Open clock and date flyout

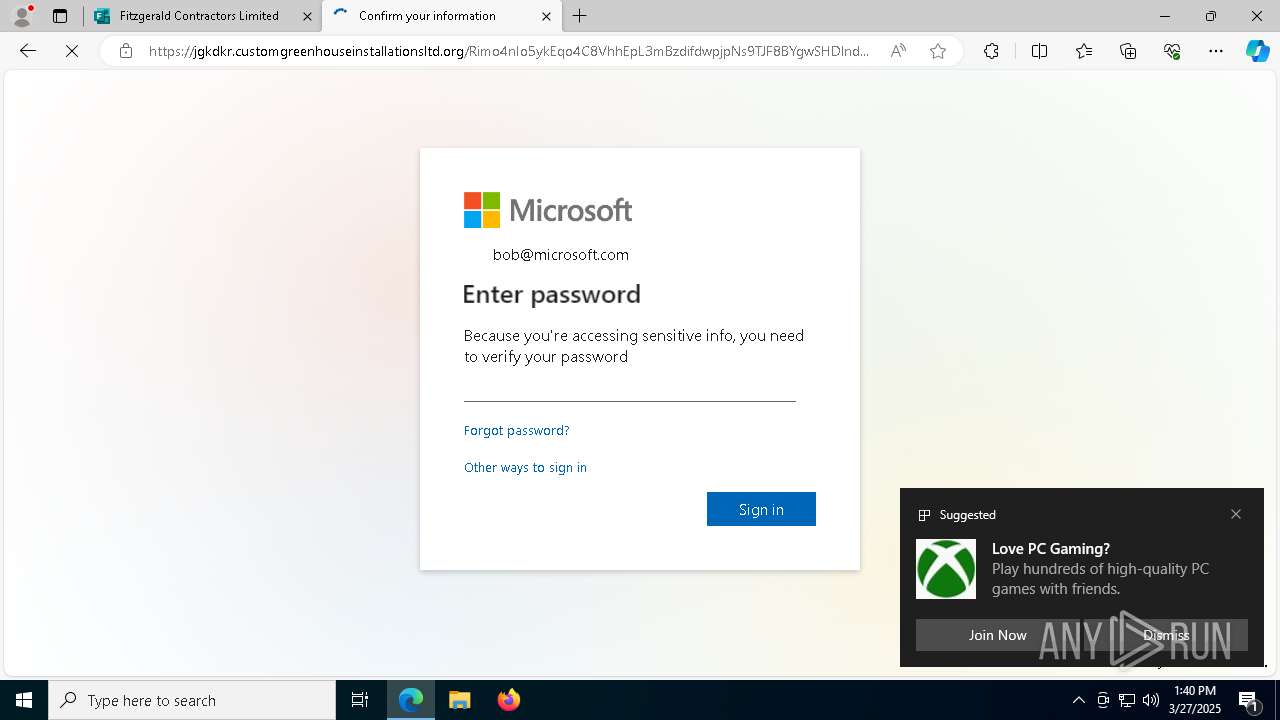click(x=1195, y=700)
